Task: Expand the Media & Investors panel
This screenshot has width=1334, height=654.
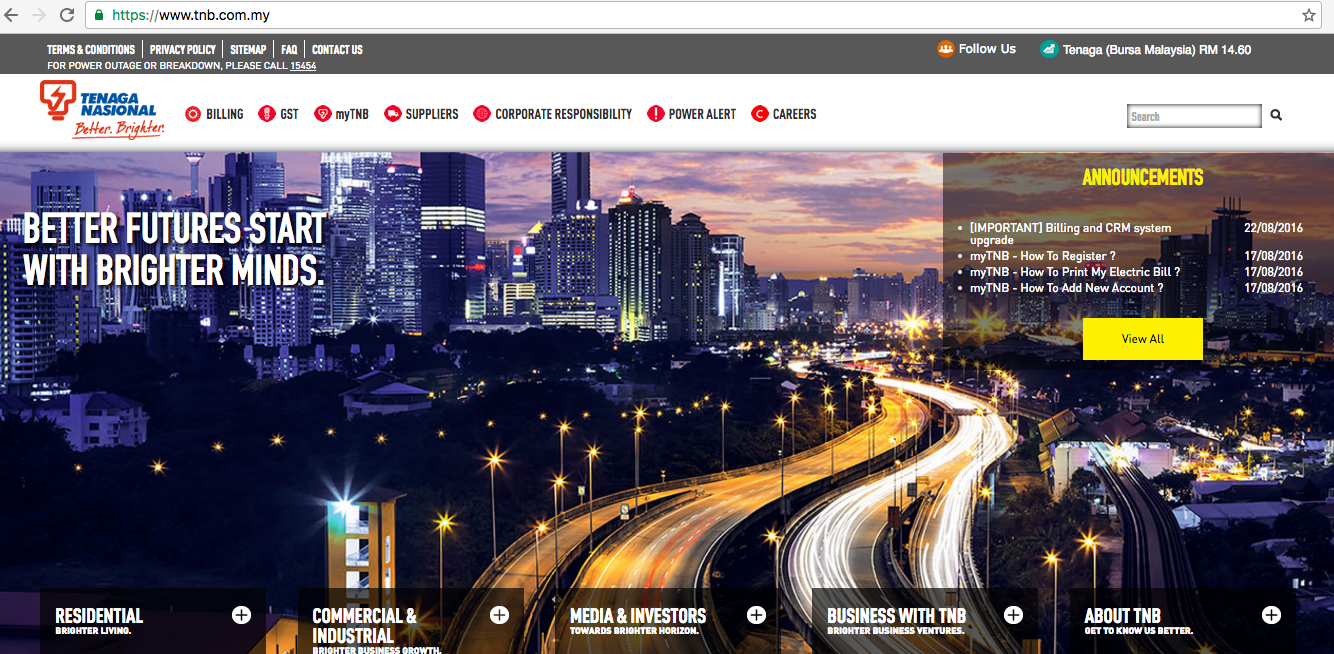Action: click(x=756, y=615)
